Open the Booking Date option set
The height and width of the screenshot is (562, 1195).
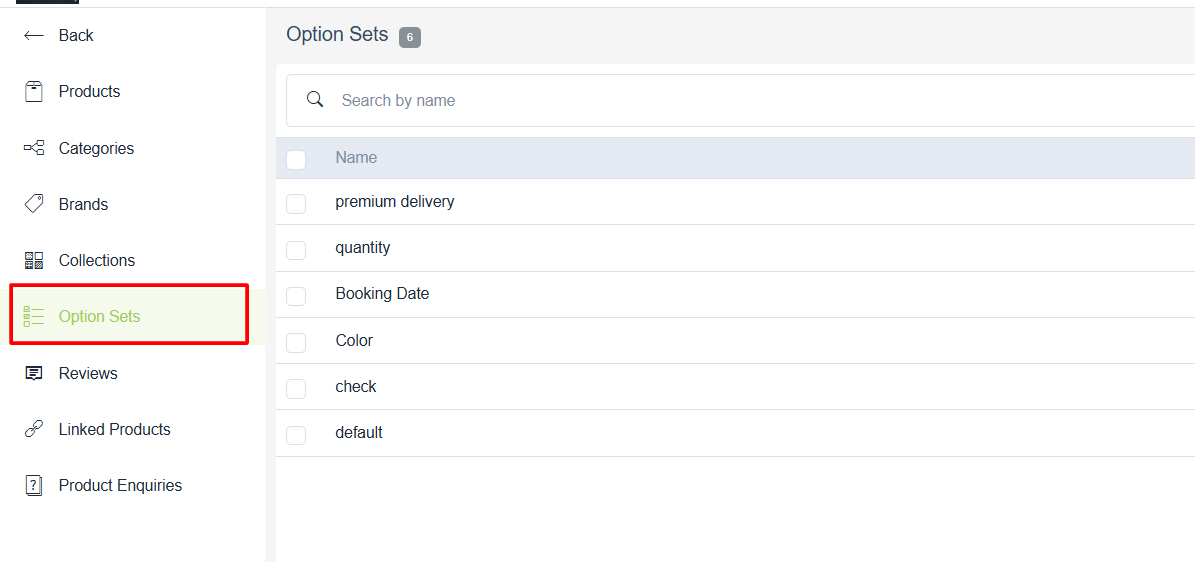tap(382, 294)
